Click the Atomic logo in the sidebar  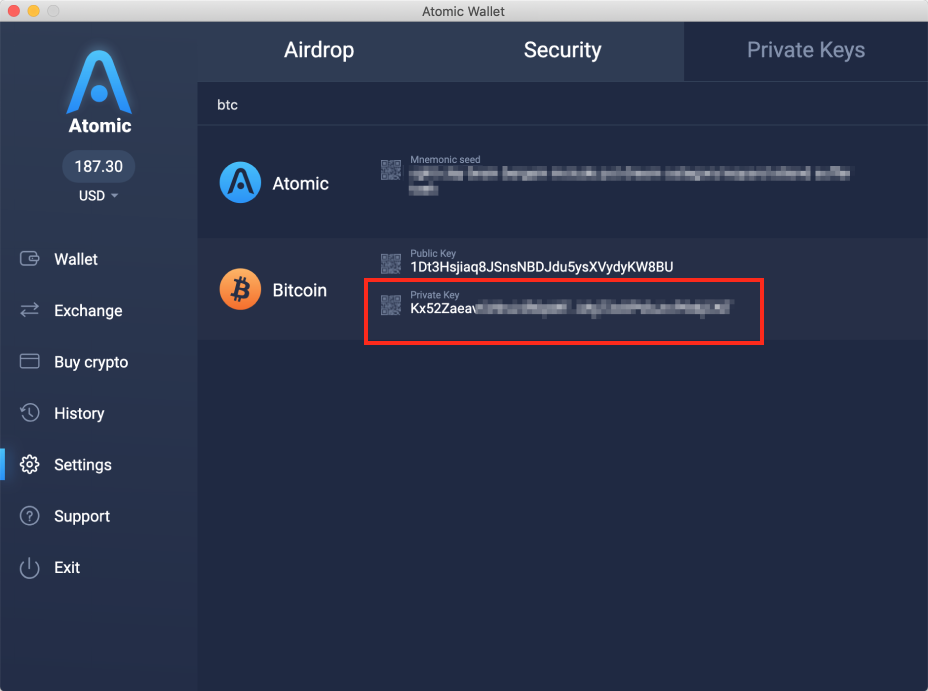[x=99, y=92]
